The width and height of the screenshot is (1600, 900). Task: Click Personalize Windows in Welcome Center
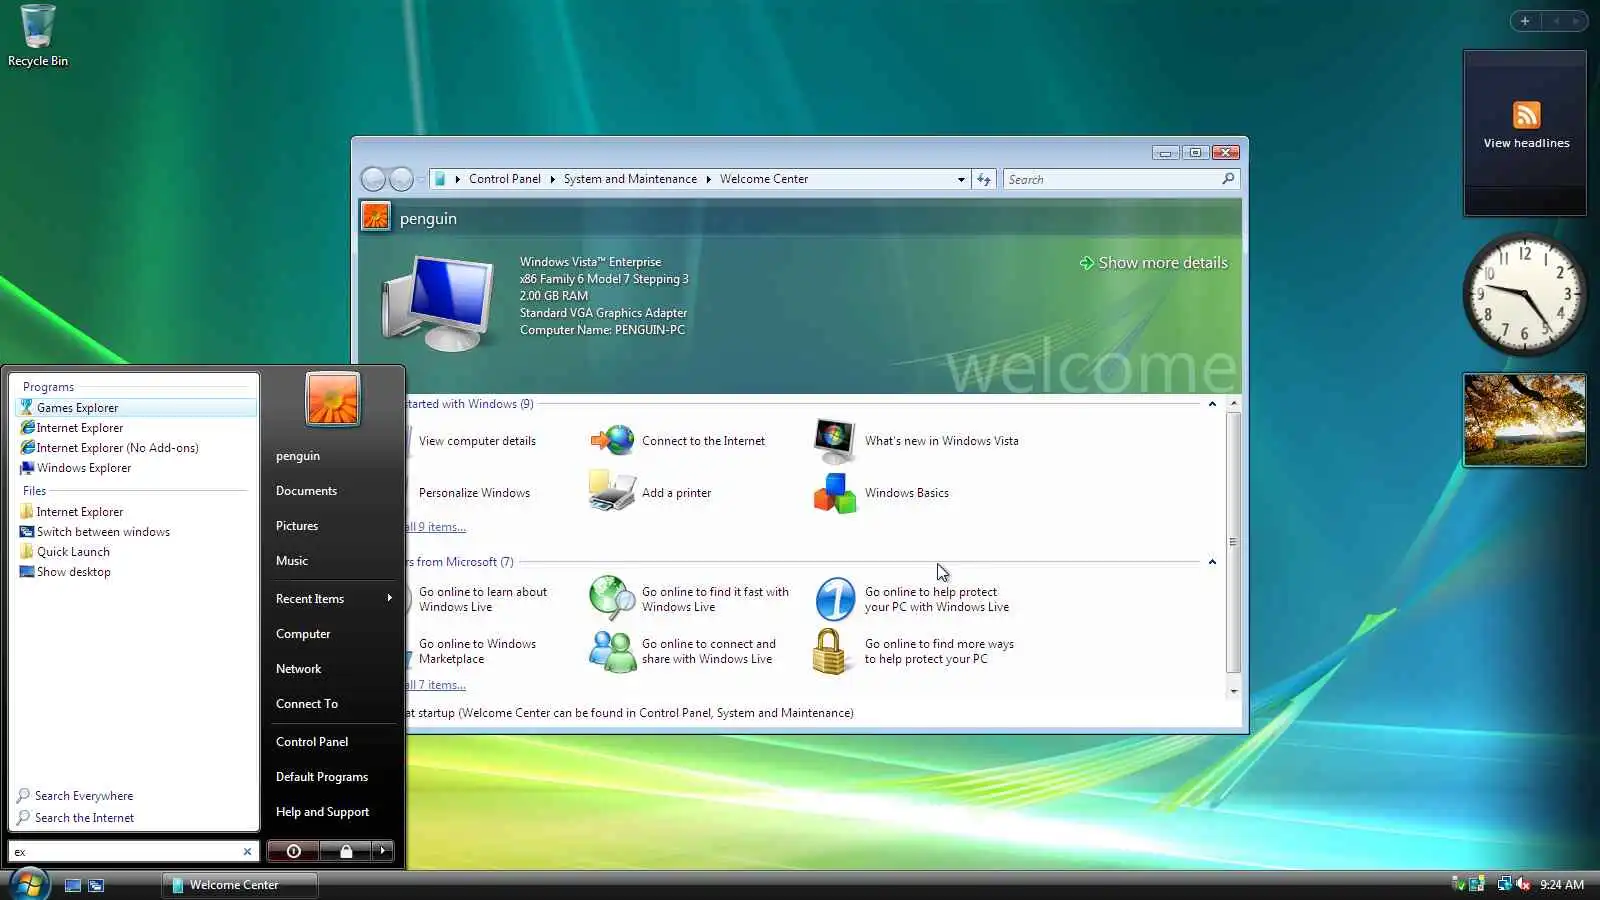point(474,493)
